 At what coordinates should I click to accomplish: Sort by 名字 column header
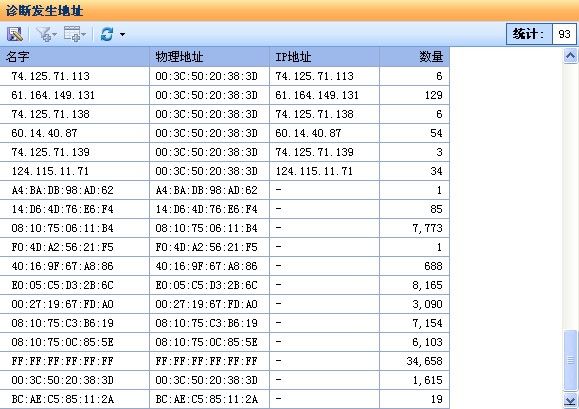(75, 57)
